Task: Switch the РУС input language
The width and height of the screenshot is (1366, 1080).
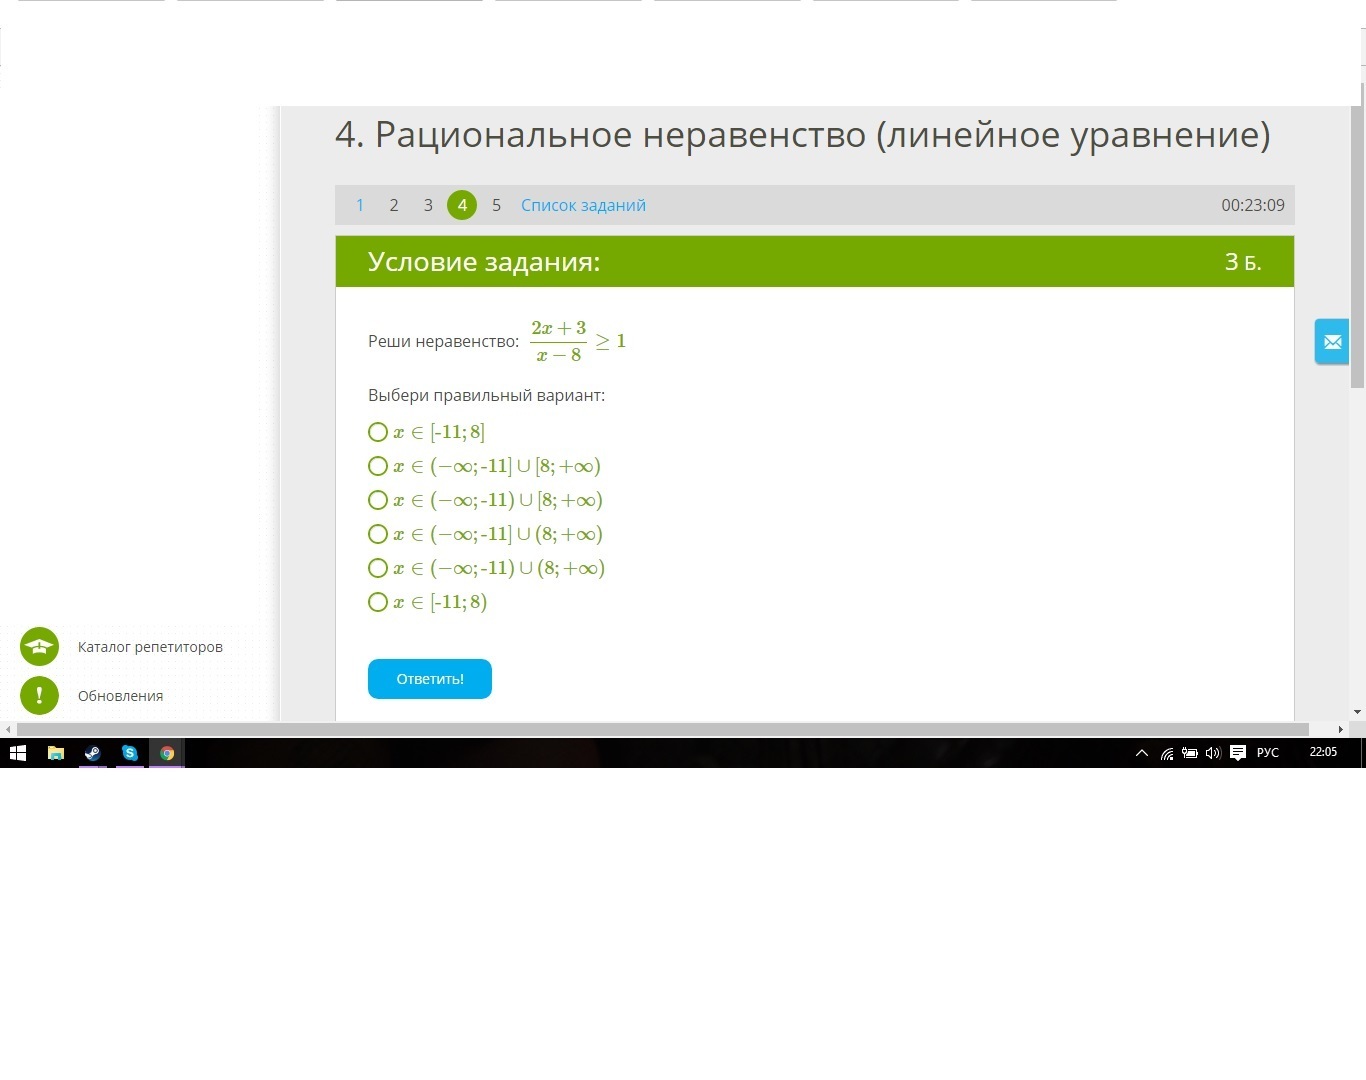Action: pos(1268,752)
